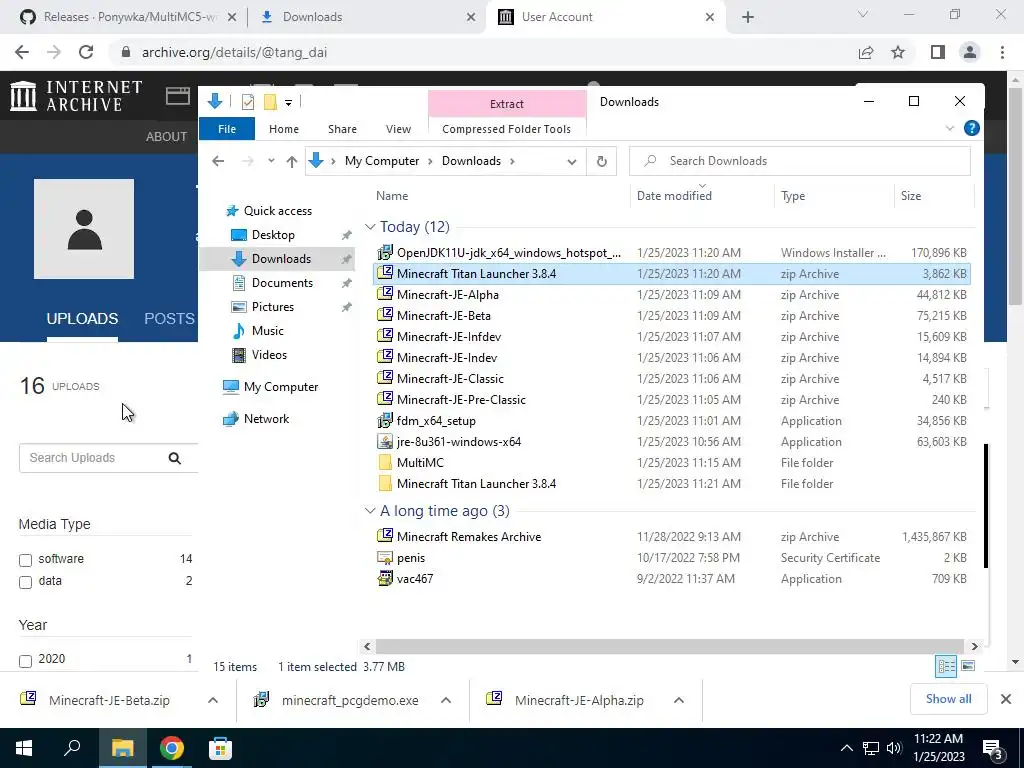
Task: Select the OpenJDK11U installer file icon
Action: click(x=385, y=252)
